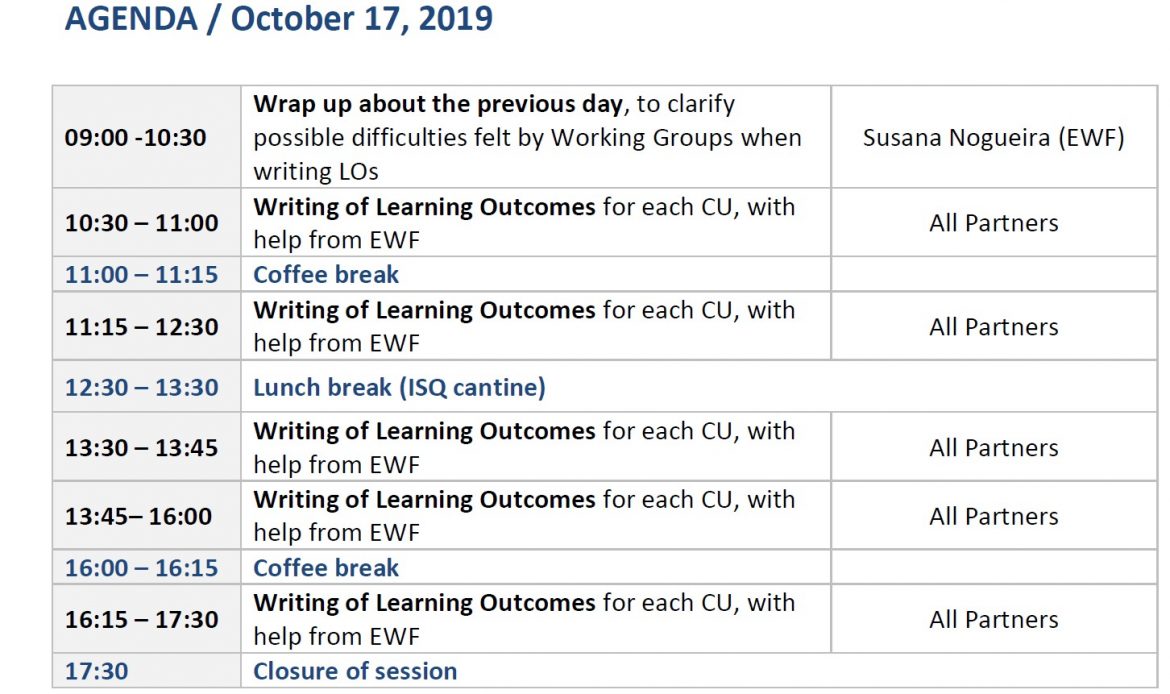
Task: Select the 13:45– 16:00 time cell
Action: click(x=138, y=516)
